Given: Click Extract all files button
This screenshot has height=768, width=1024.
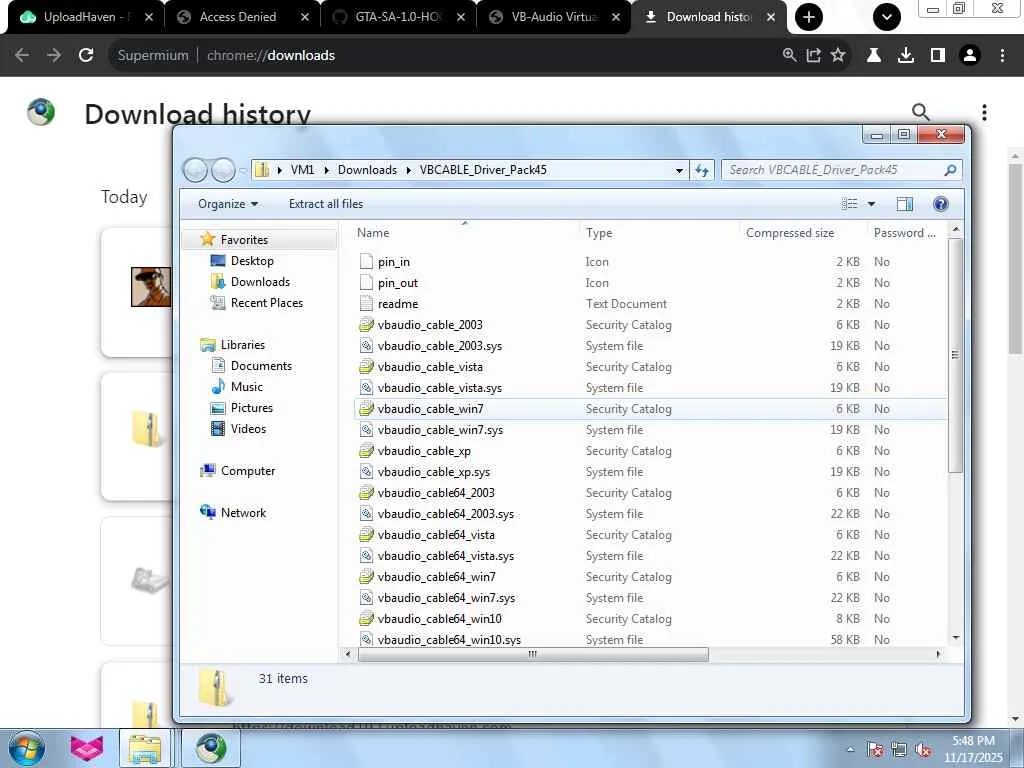Looking at the screenshot, I should tap(326, 204).
